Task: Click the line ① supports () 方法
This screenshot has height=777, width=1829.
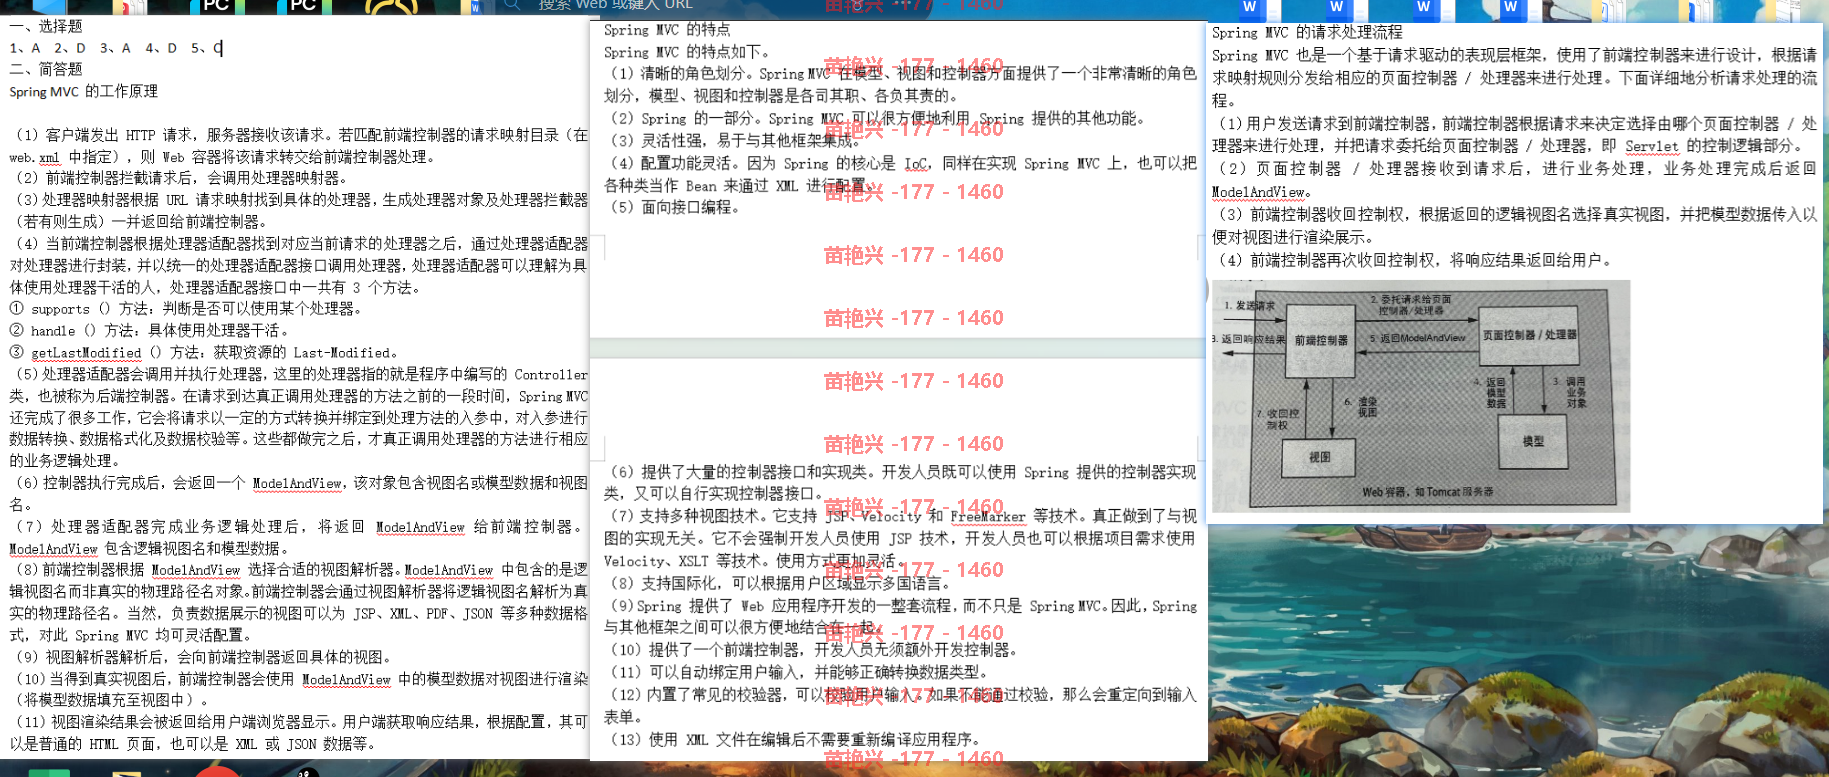Action: [186, 309]
